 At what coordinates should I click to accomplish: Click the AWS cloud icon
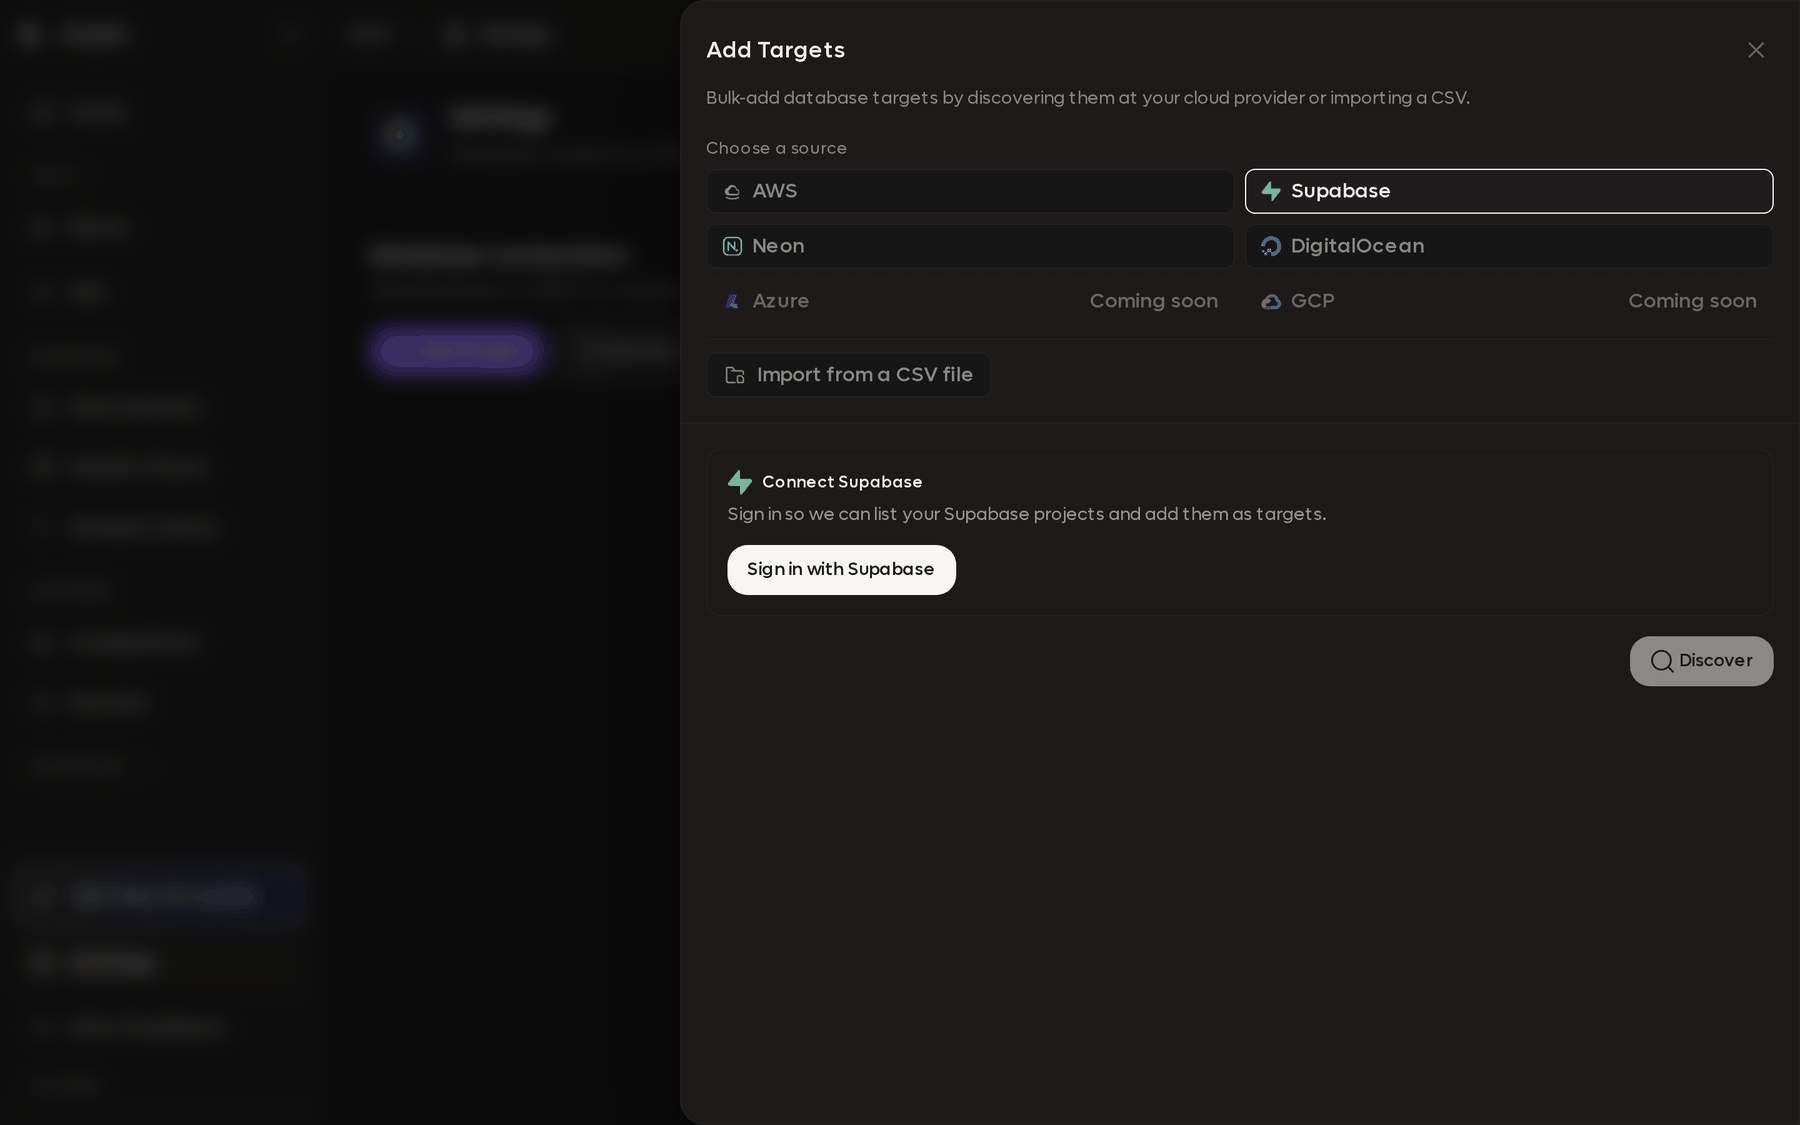(732, 191)
